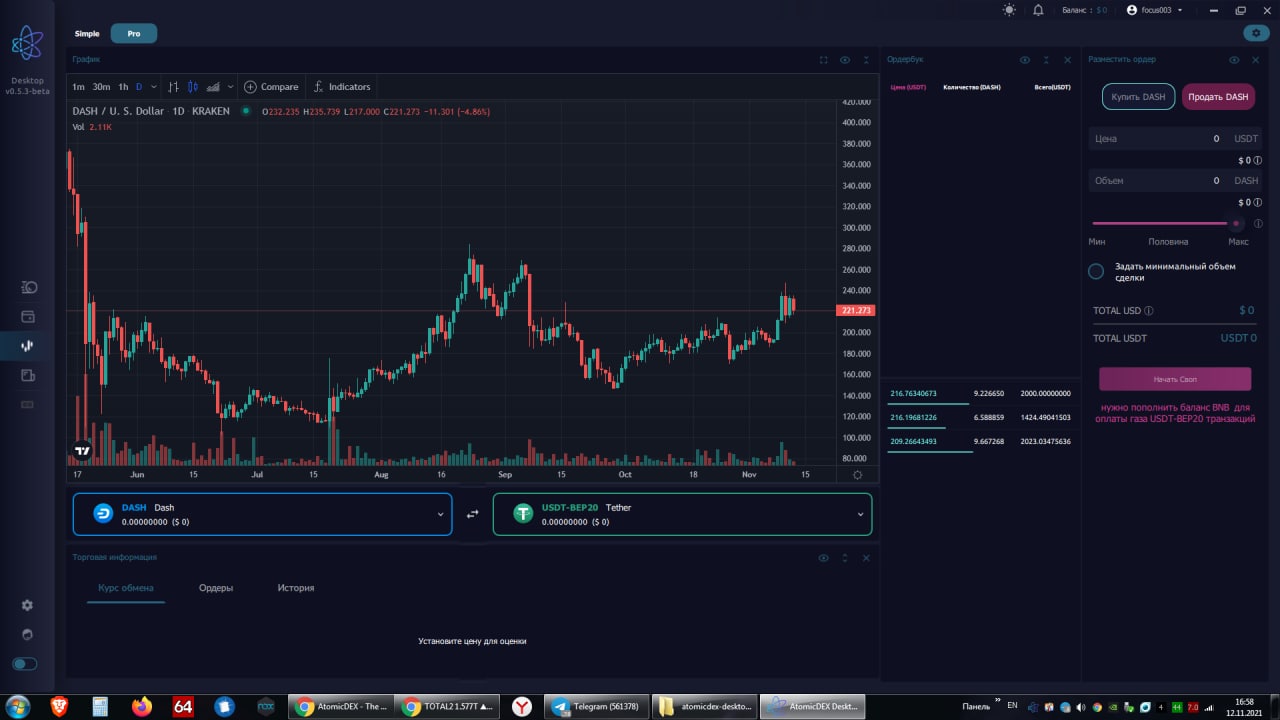Open Compare symbols tool
The height and width of the screenshot is (720, 1280).
(x=271, y=87)
